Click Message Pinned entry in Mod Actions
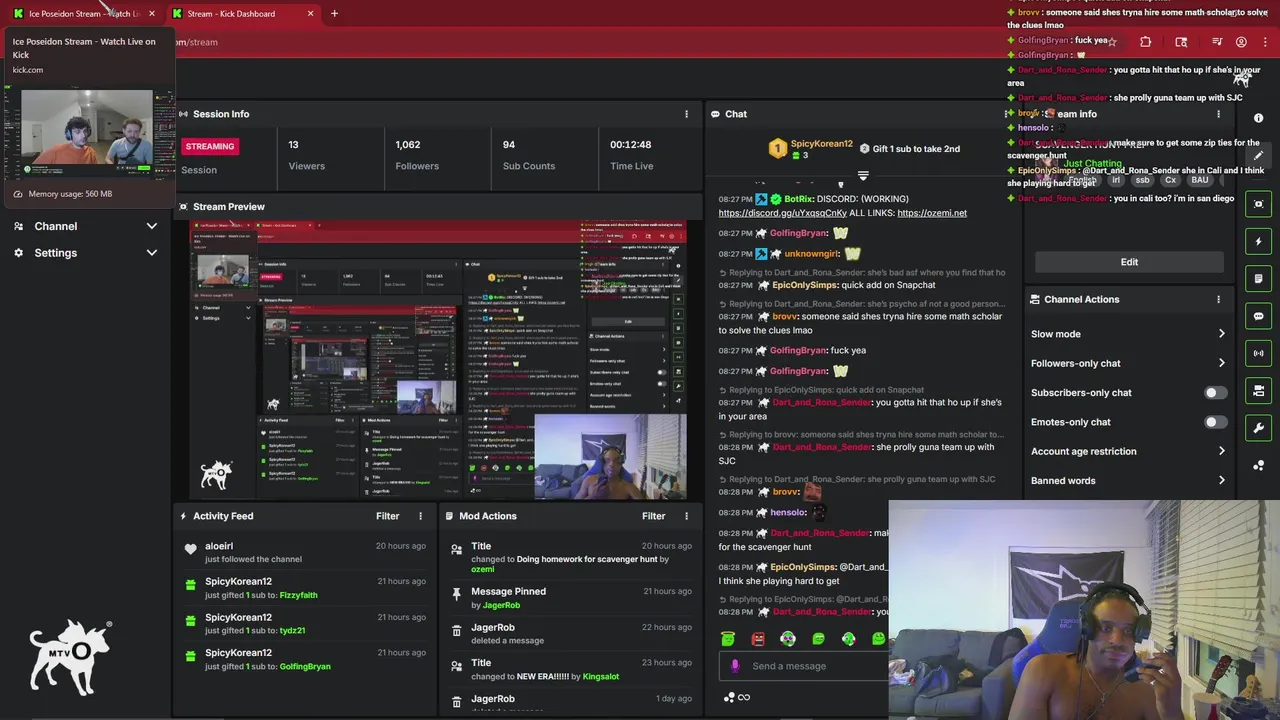The image size is (1280, 720). click(572, 598)
